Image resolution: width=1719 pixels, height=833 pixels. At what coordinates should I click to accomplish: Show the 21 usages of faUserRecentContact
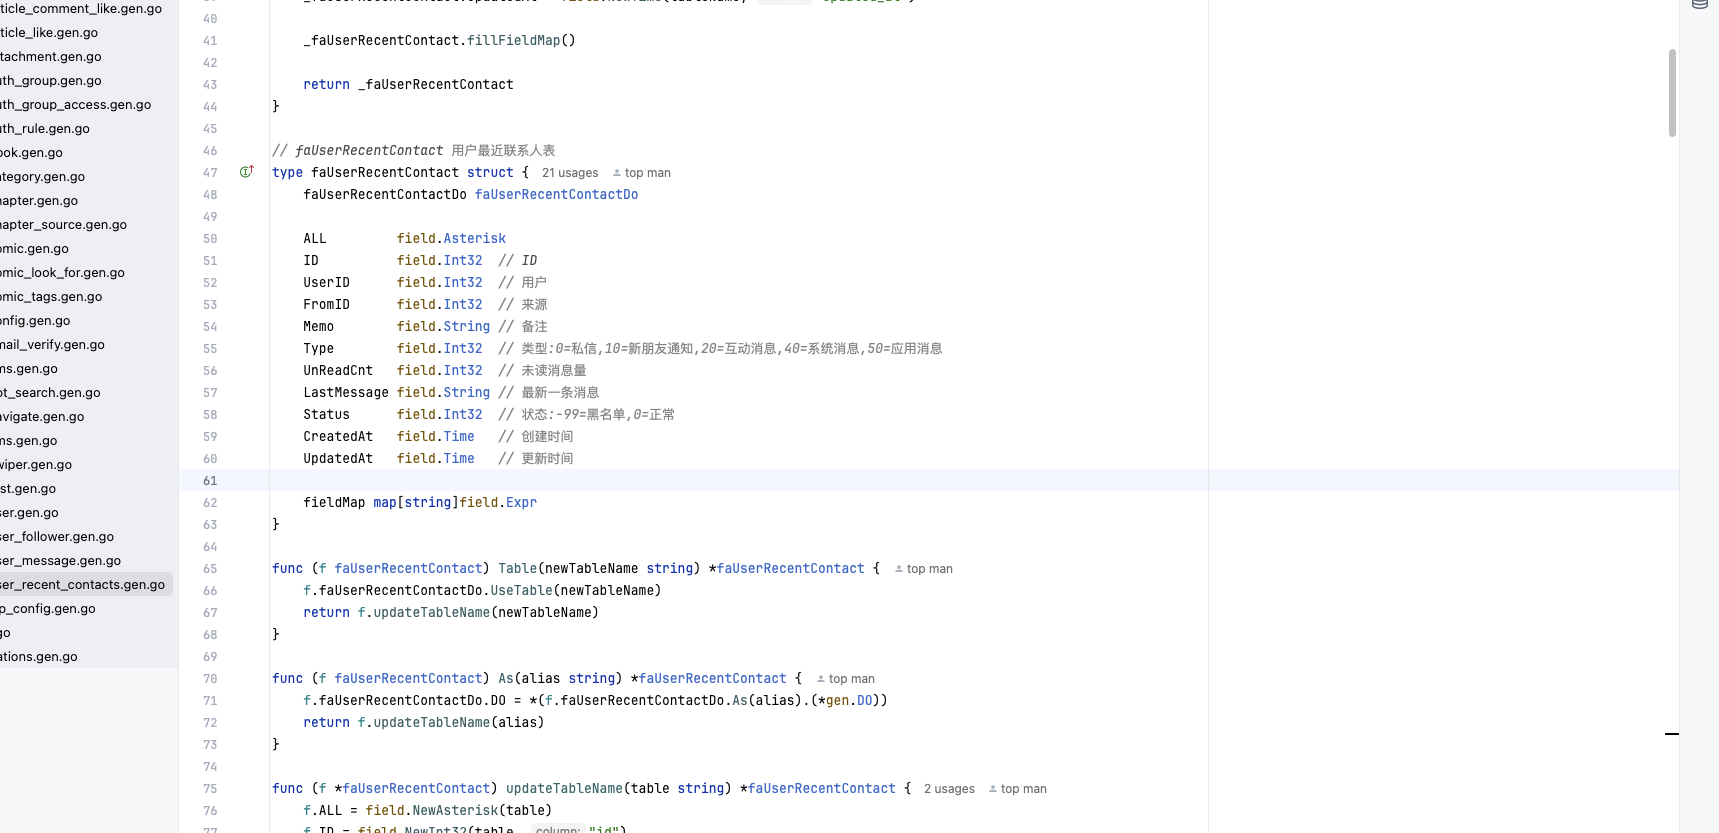point(569,173)
